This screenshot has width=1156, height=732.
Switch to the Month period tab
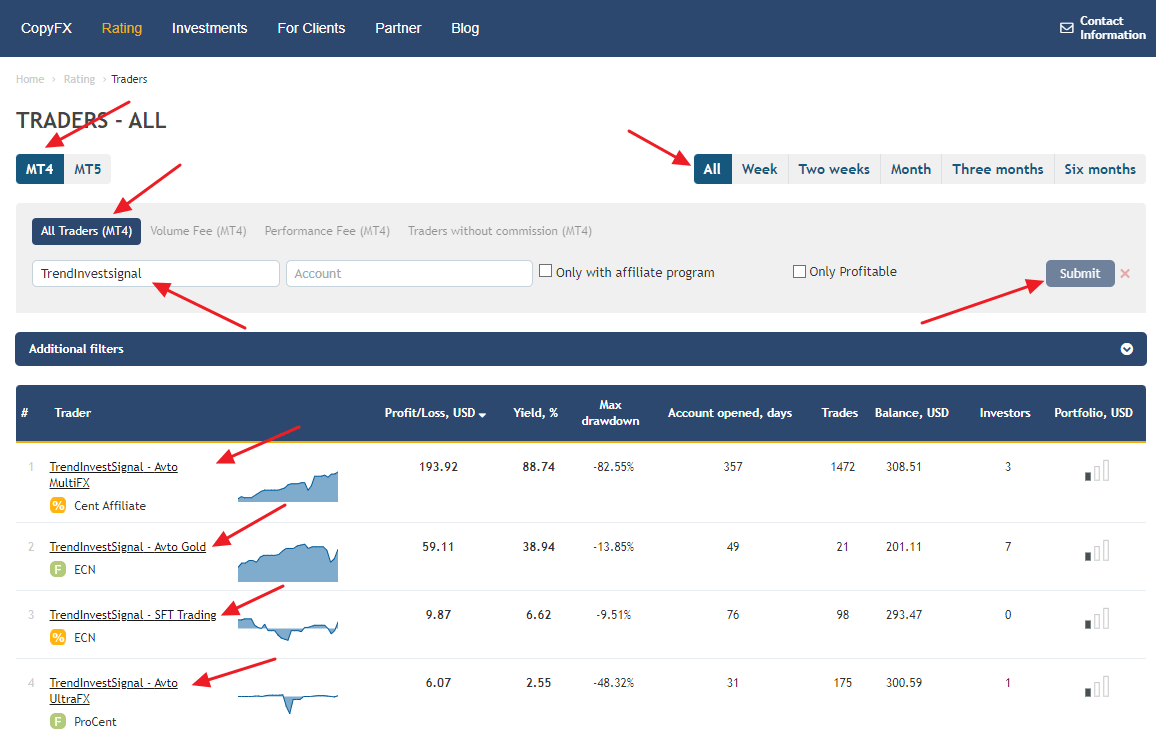pyautogui.click(x=910, y=169)
